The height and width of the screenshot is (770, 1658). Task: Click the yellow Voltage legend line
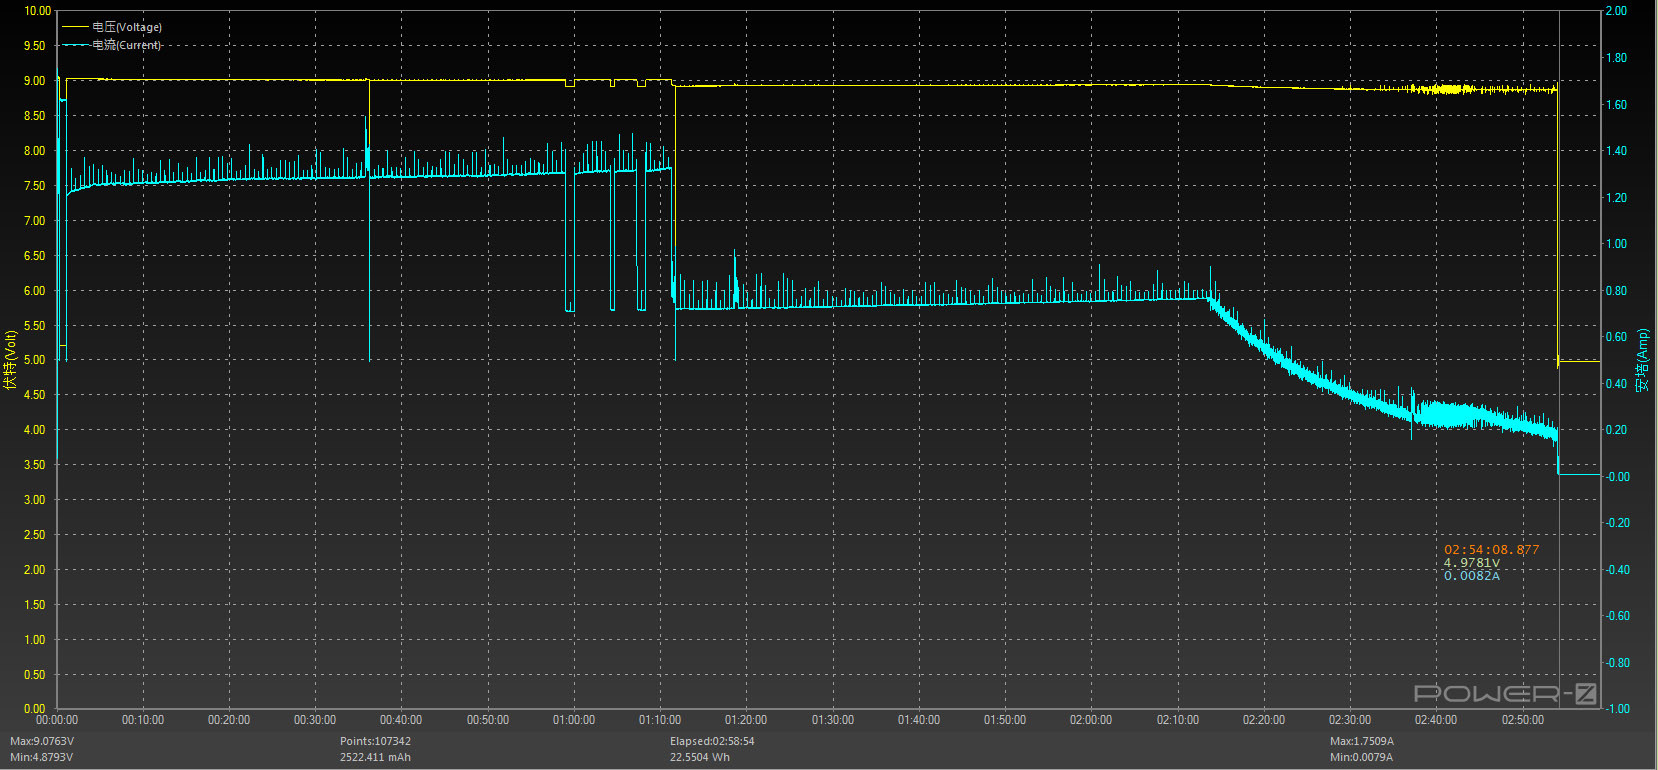(x=75, y=27)
